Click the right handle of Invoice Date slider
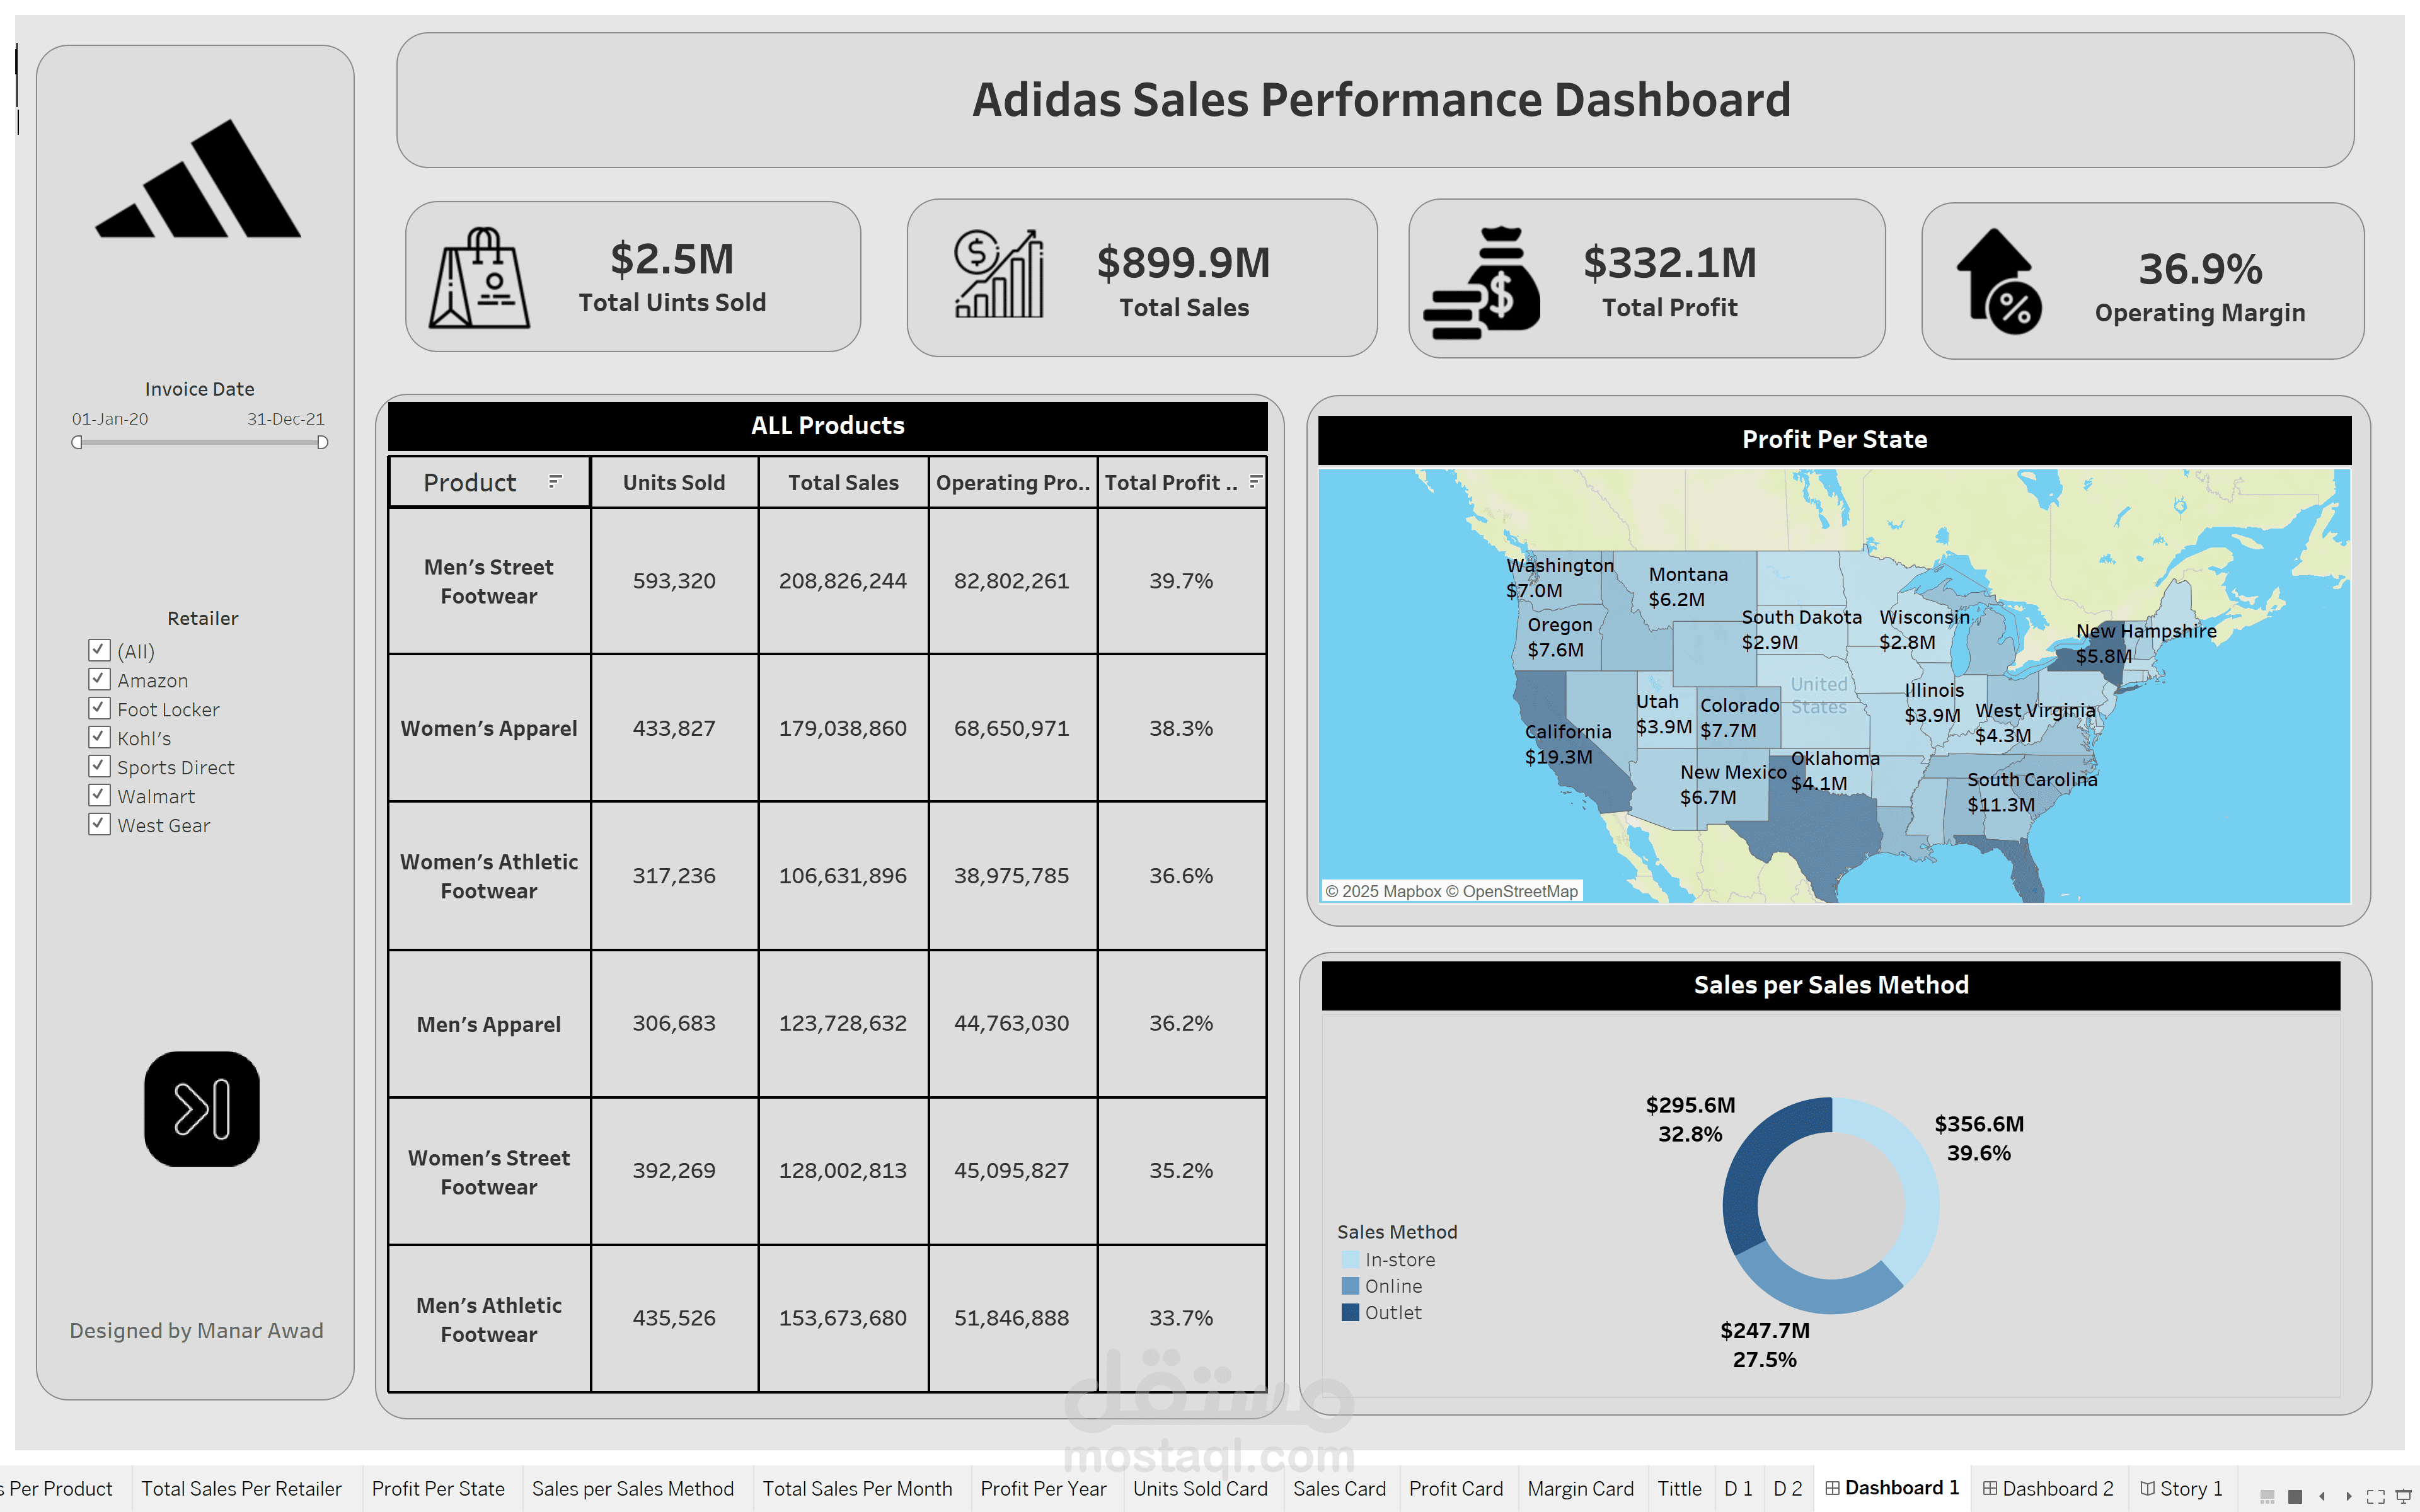This screenshot has height=1512, width=2420. [x=322, y=442]
